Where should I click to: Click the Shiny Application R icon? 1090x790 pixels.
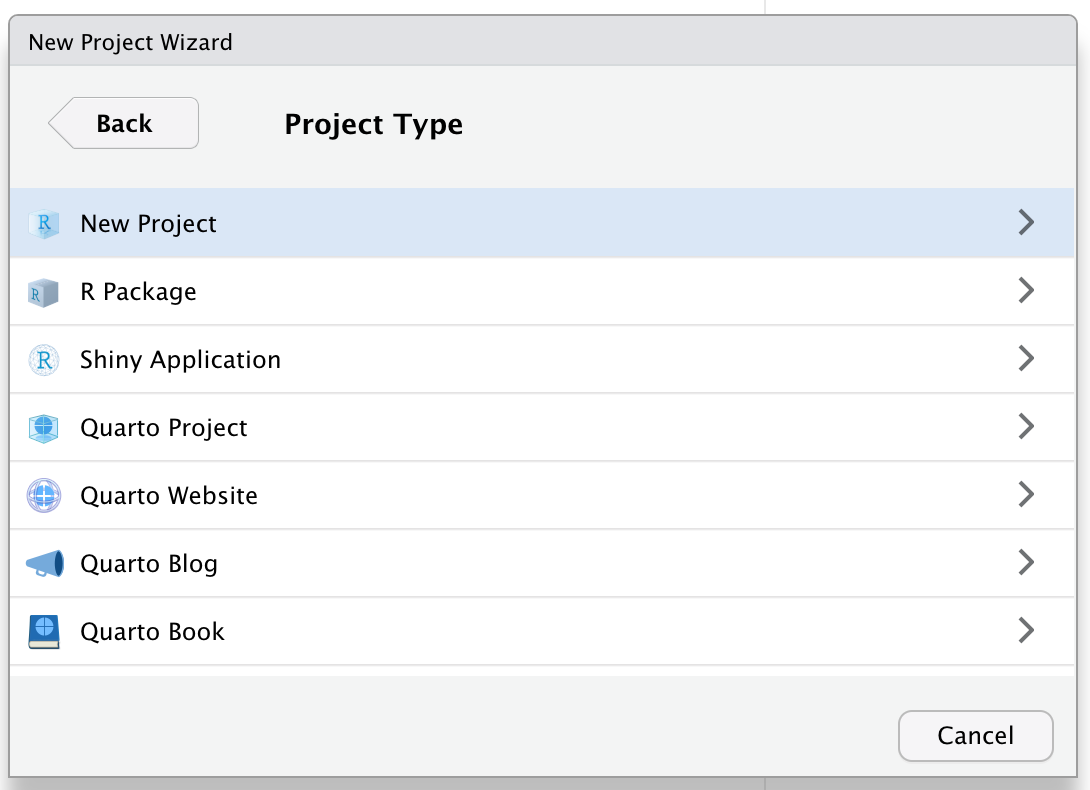pyautogui.click(x=44, y=360)
